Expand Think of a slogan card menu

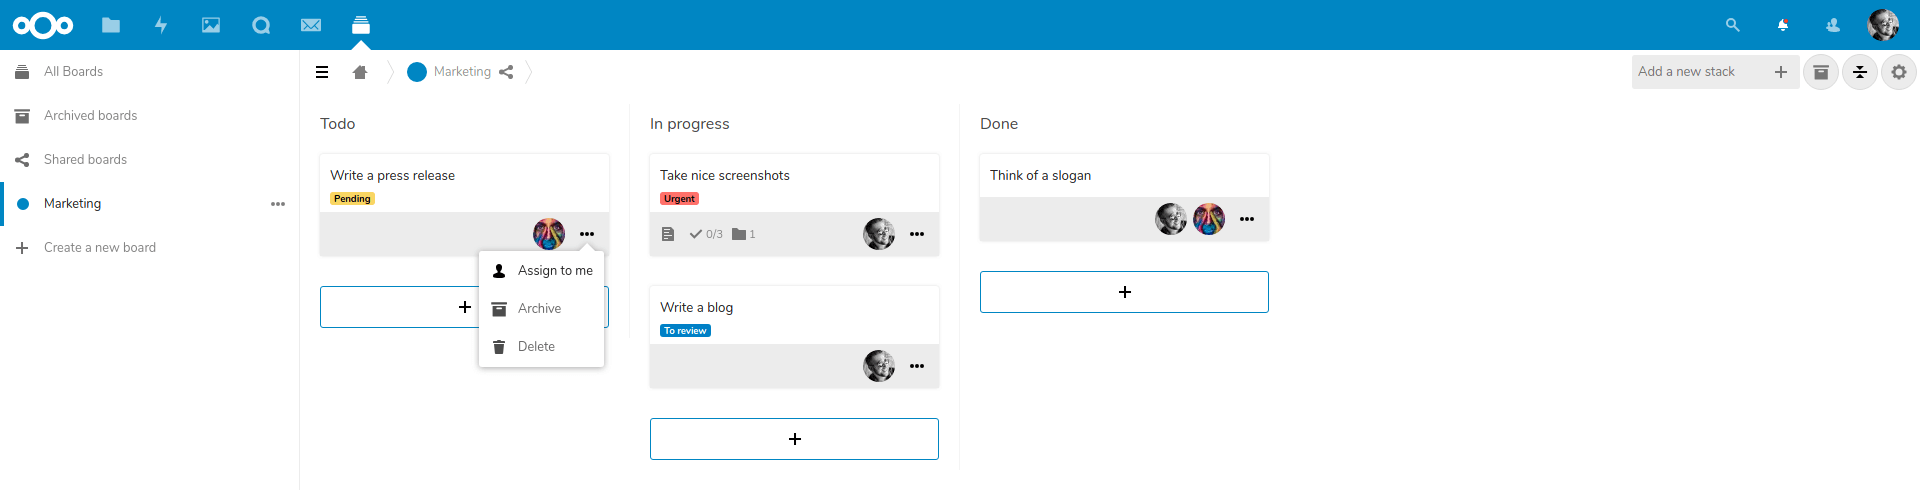coord(1247,219)
